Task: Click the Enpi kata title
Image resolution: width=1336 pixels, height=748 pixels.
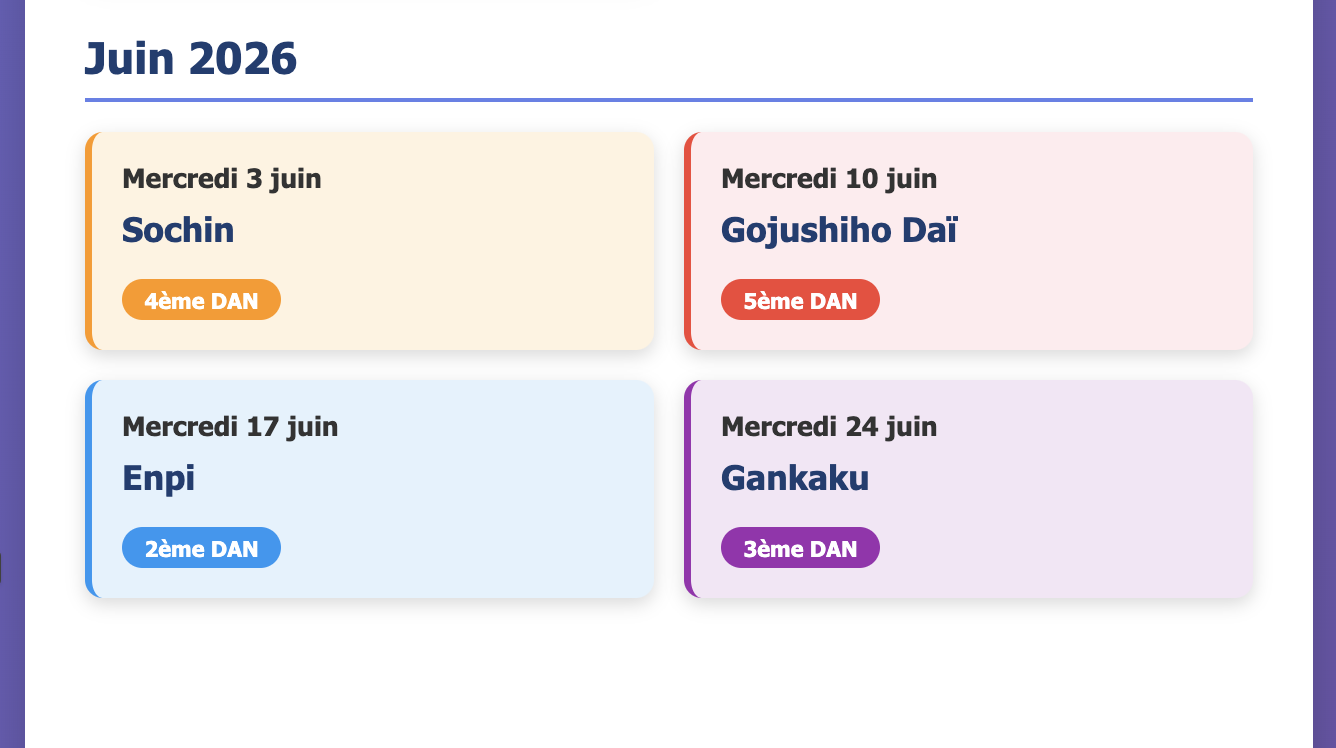Action: [x=158, y=478]
